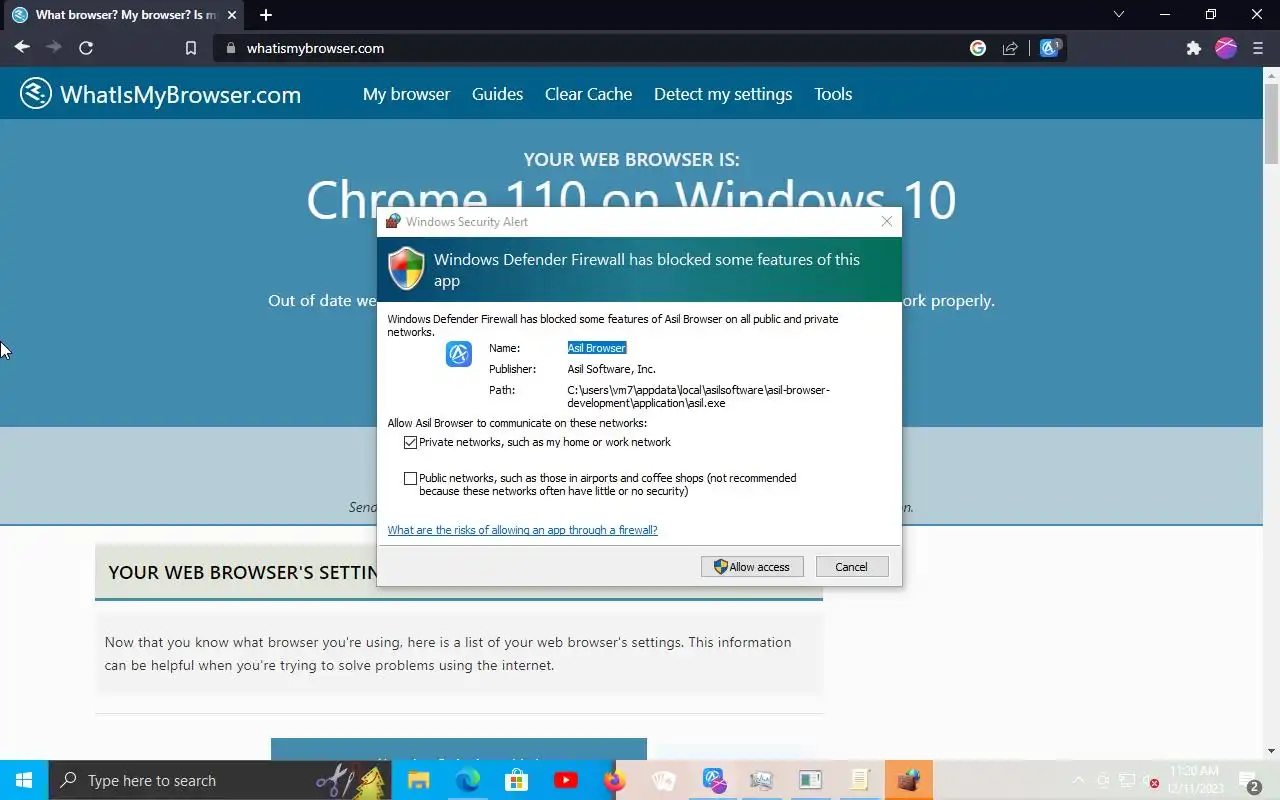Viewport: 1280px width, 800px height.
Task: Click the share page icon
Action: (1010, 48)
